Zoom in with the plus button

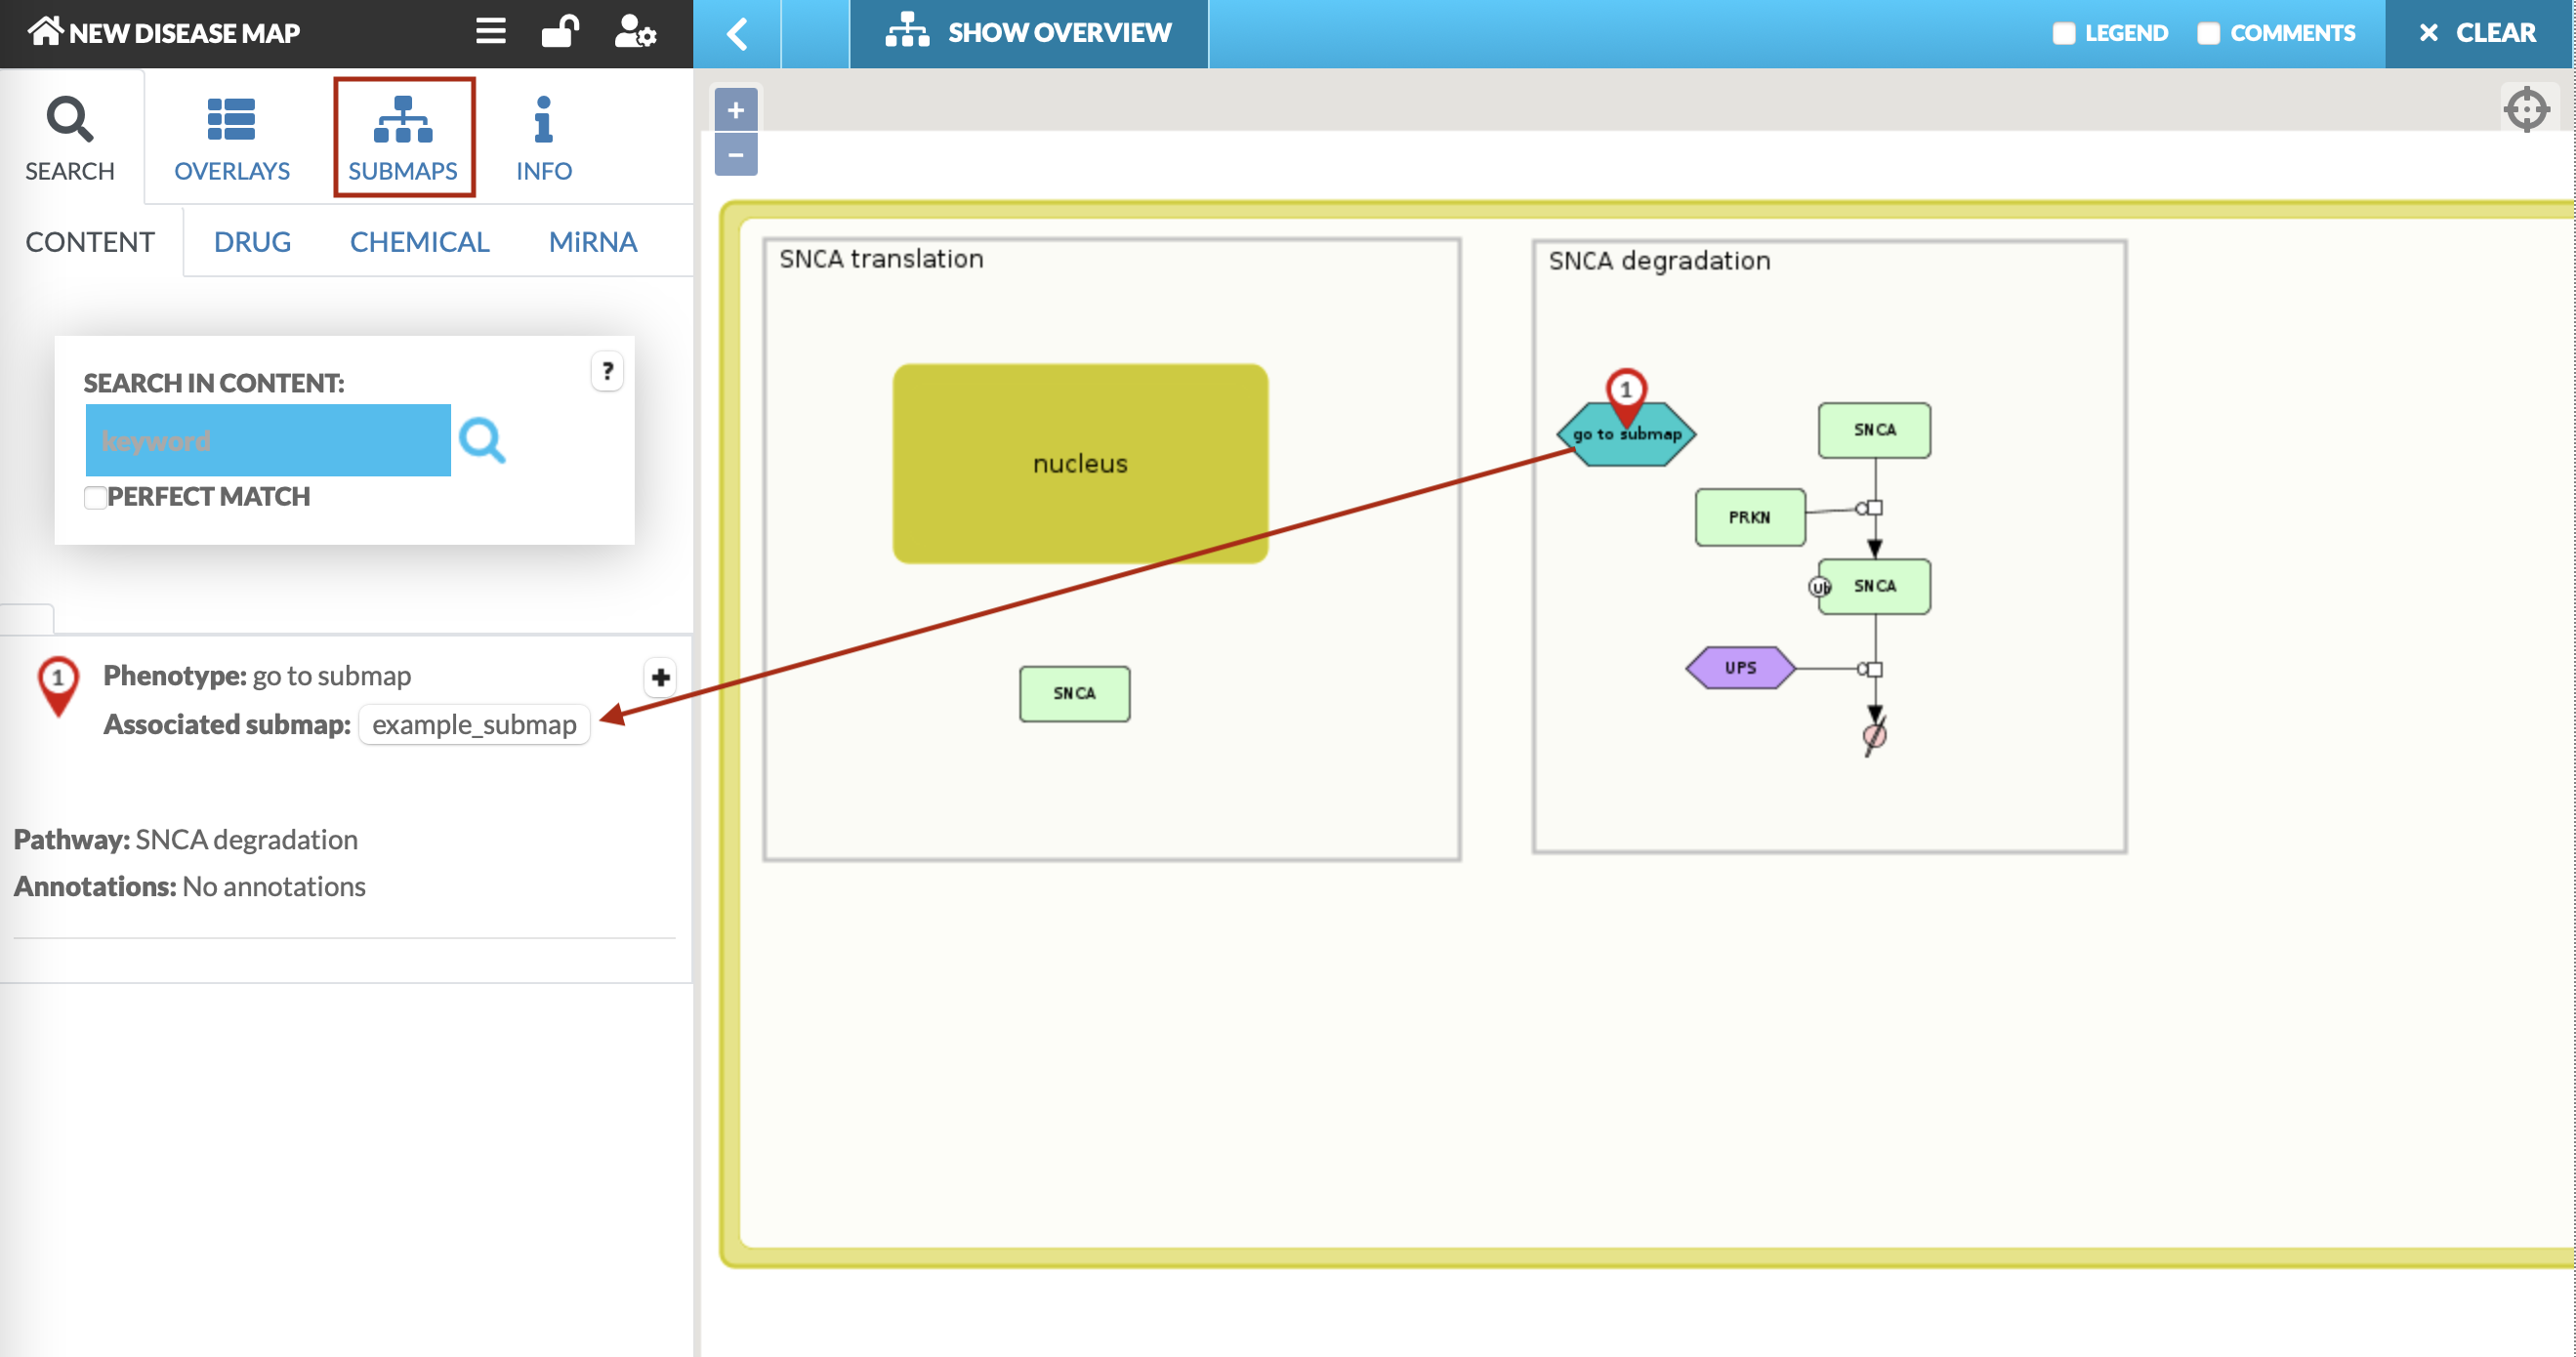coord(736,110)
